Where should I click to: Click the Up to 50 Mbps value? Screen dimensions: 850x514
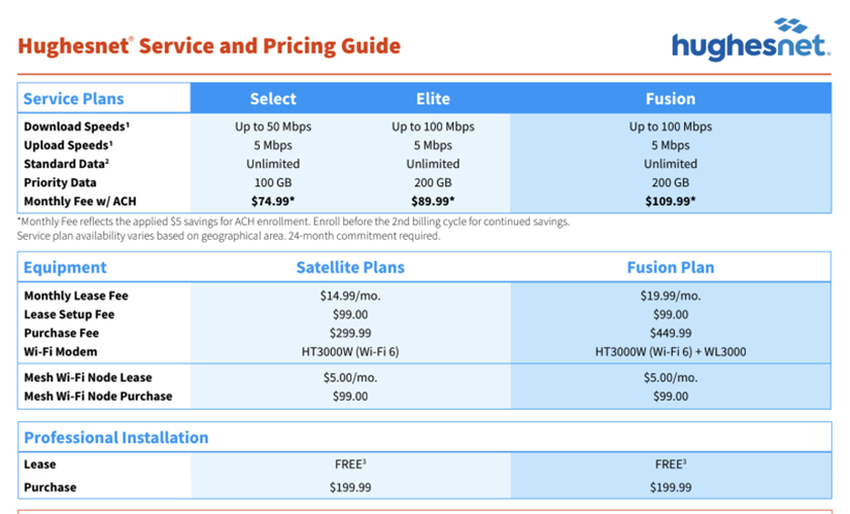tap(273, 127)
